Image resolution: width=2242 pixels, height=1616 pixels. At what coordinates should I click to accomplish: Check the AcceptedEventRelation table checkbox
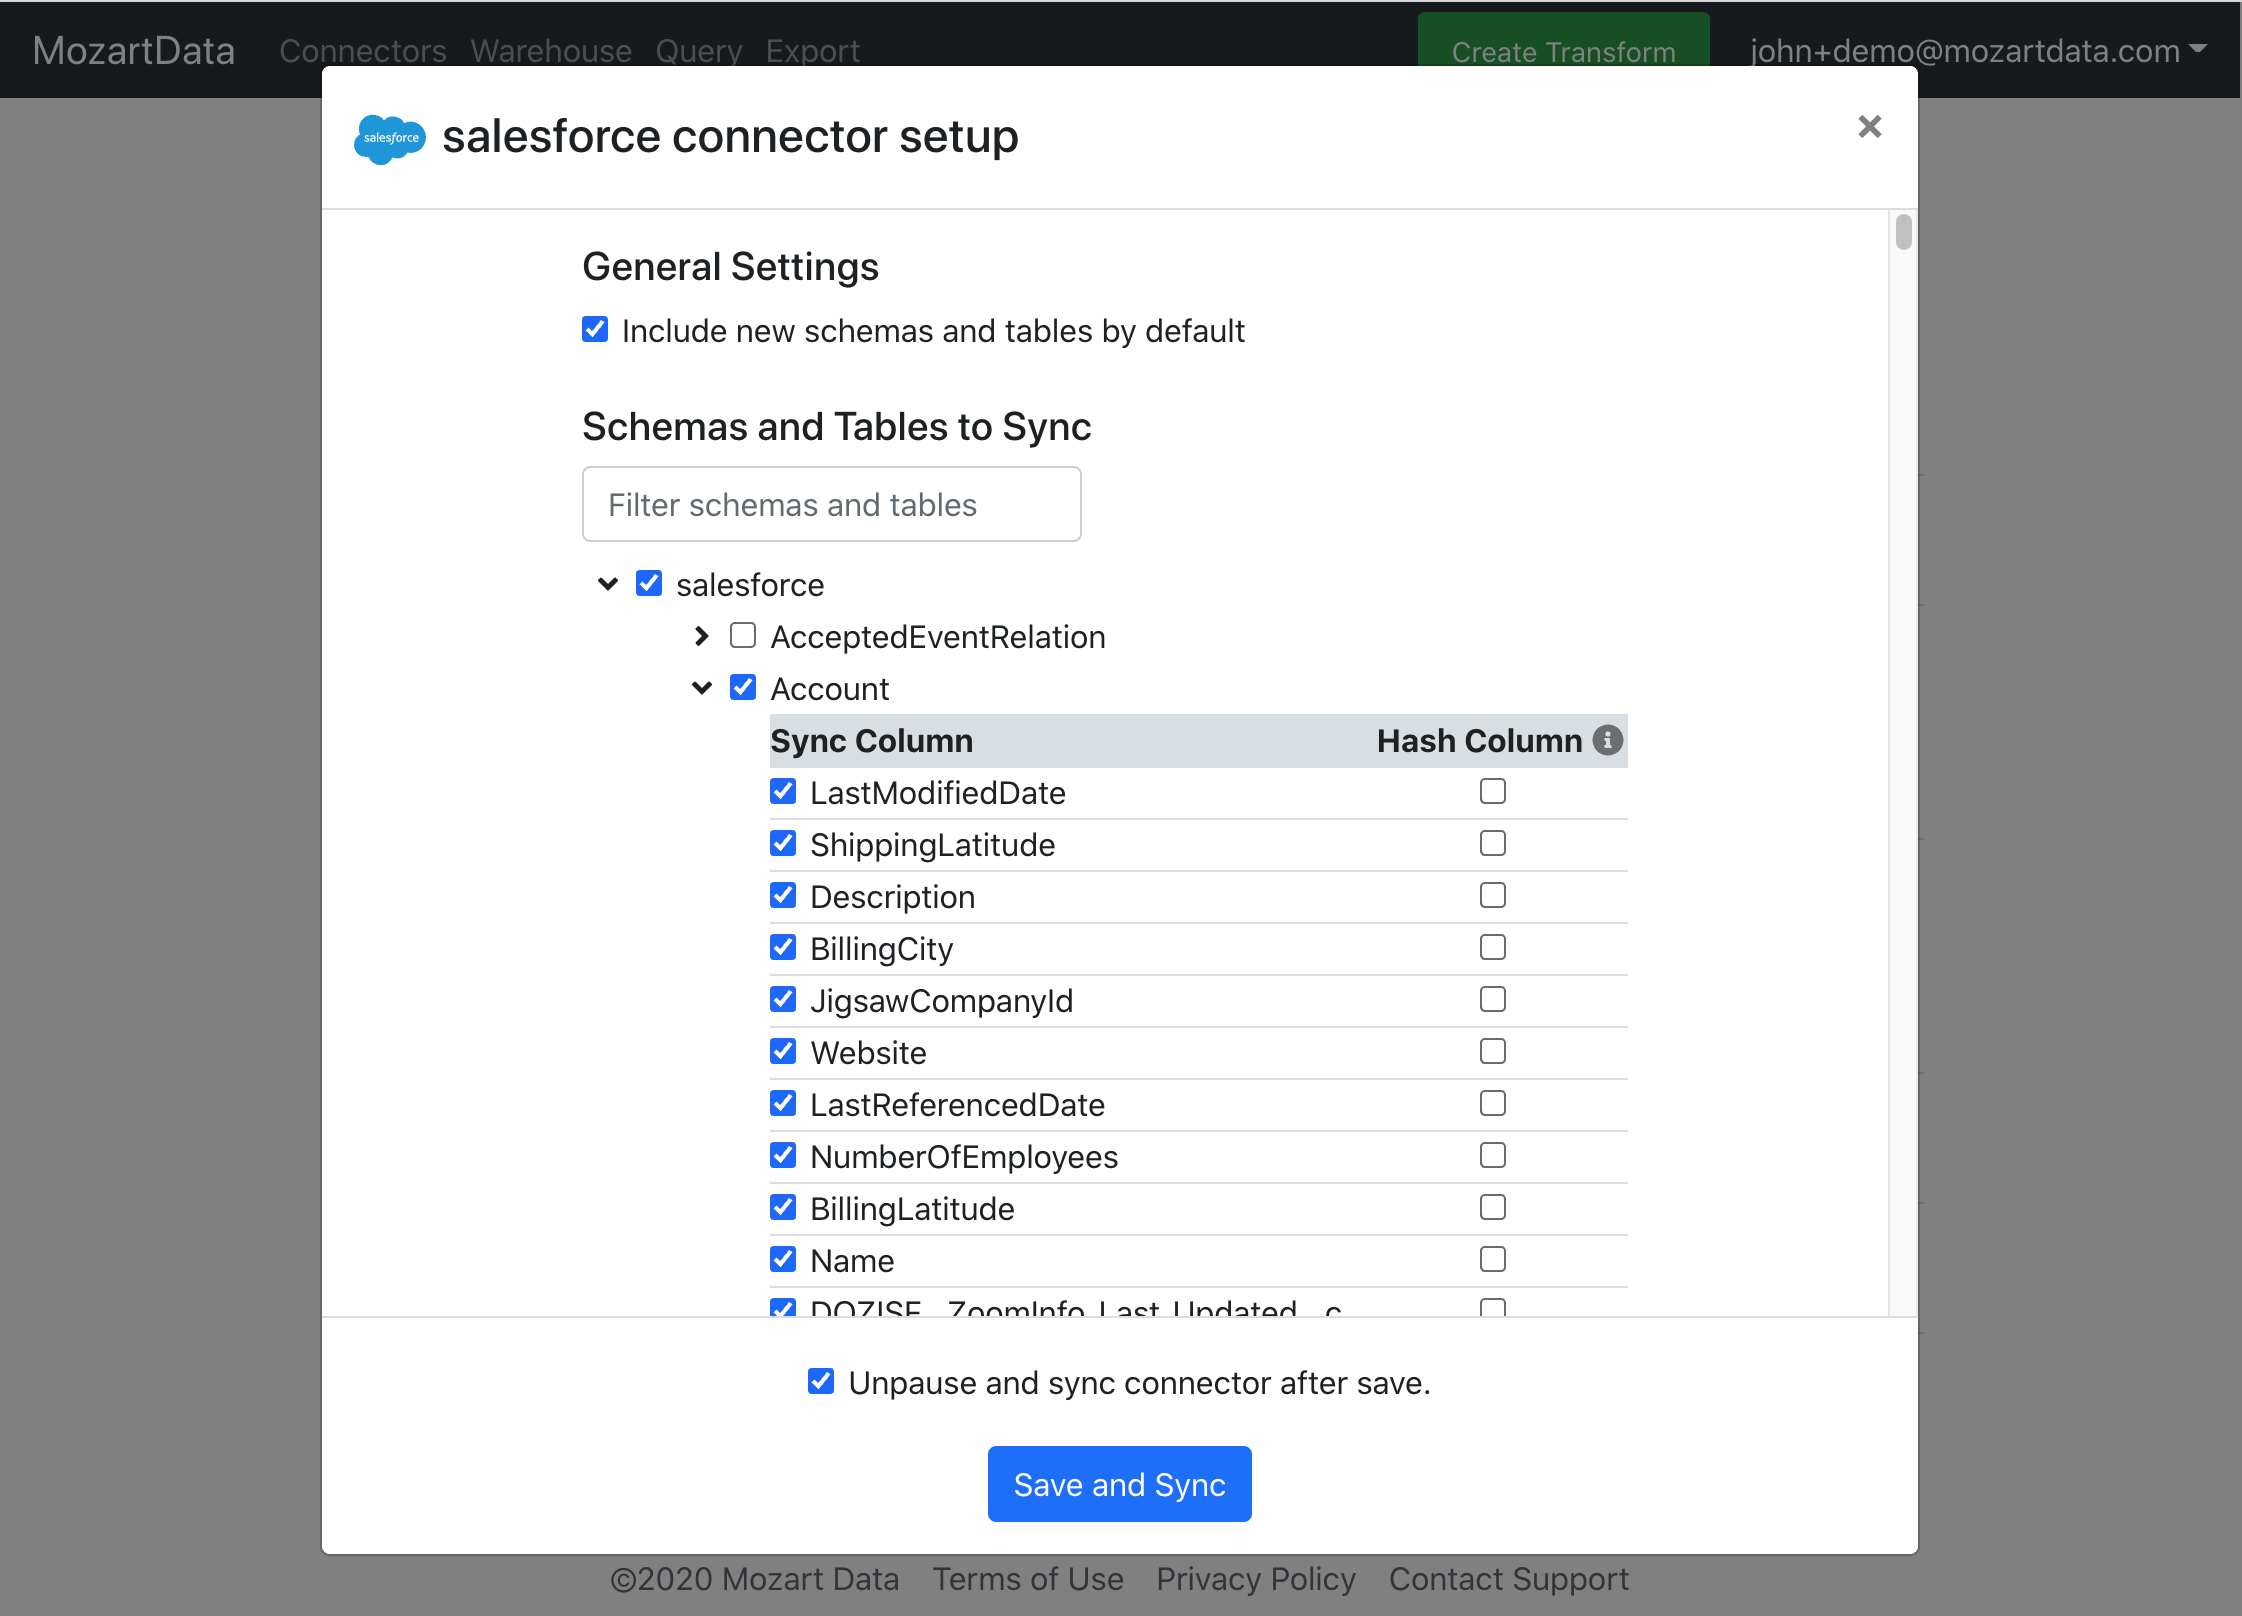[743, 636]
